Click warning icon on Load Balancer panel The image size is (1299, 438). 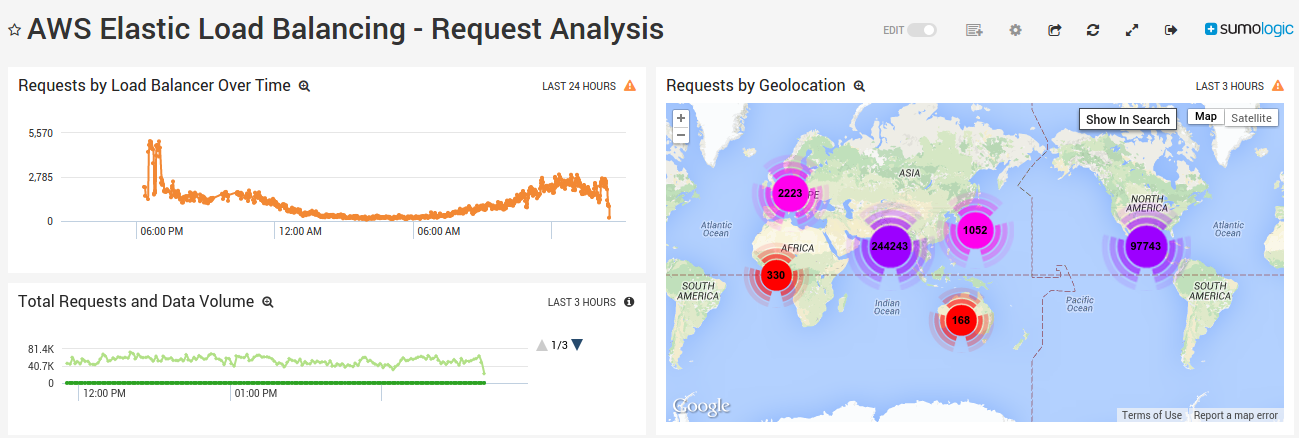click(630, 86)
